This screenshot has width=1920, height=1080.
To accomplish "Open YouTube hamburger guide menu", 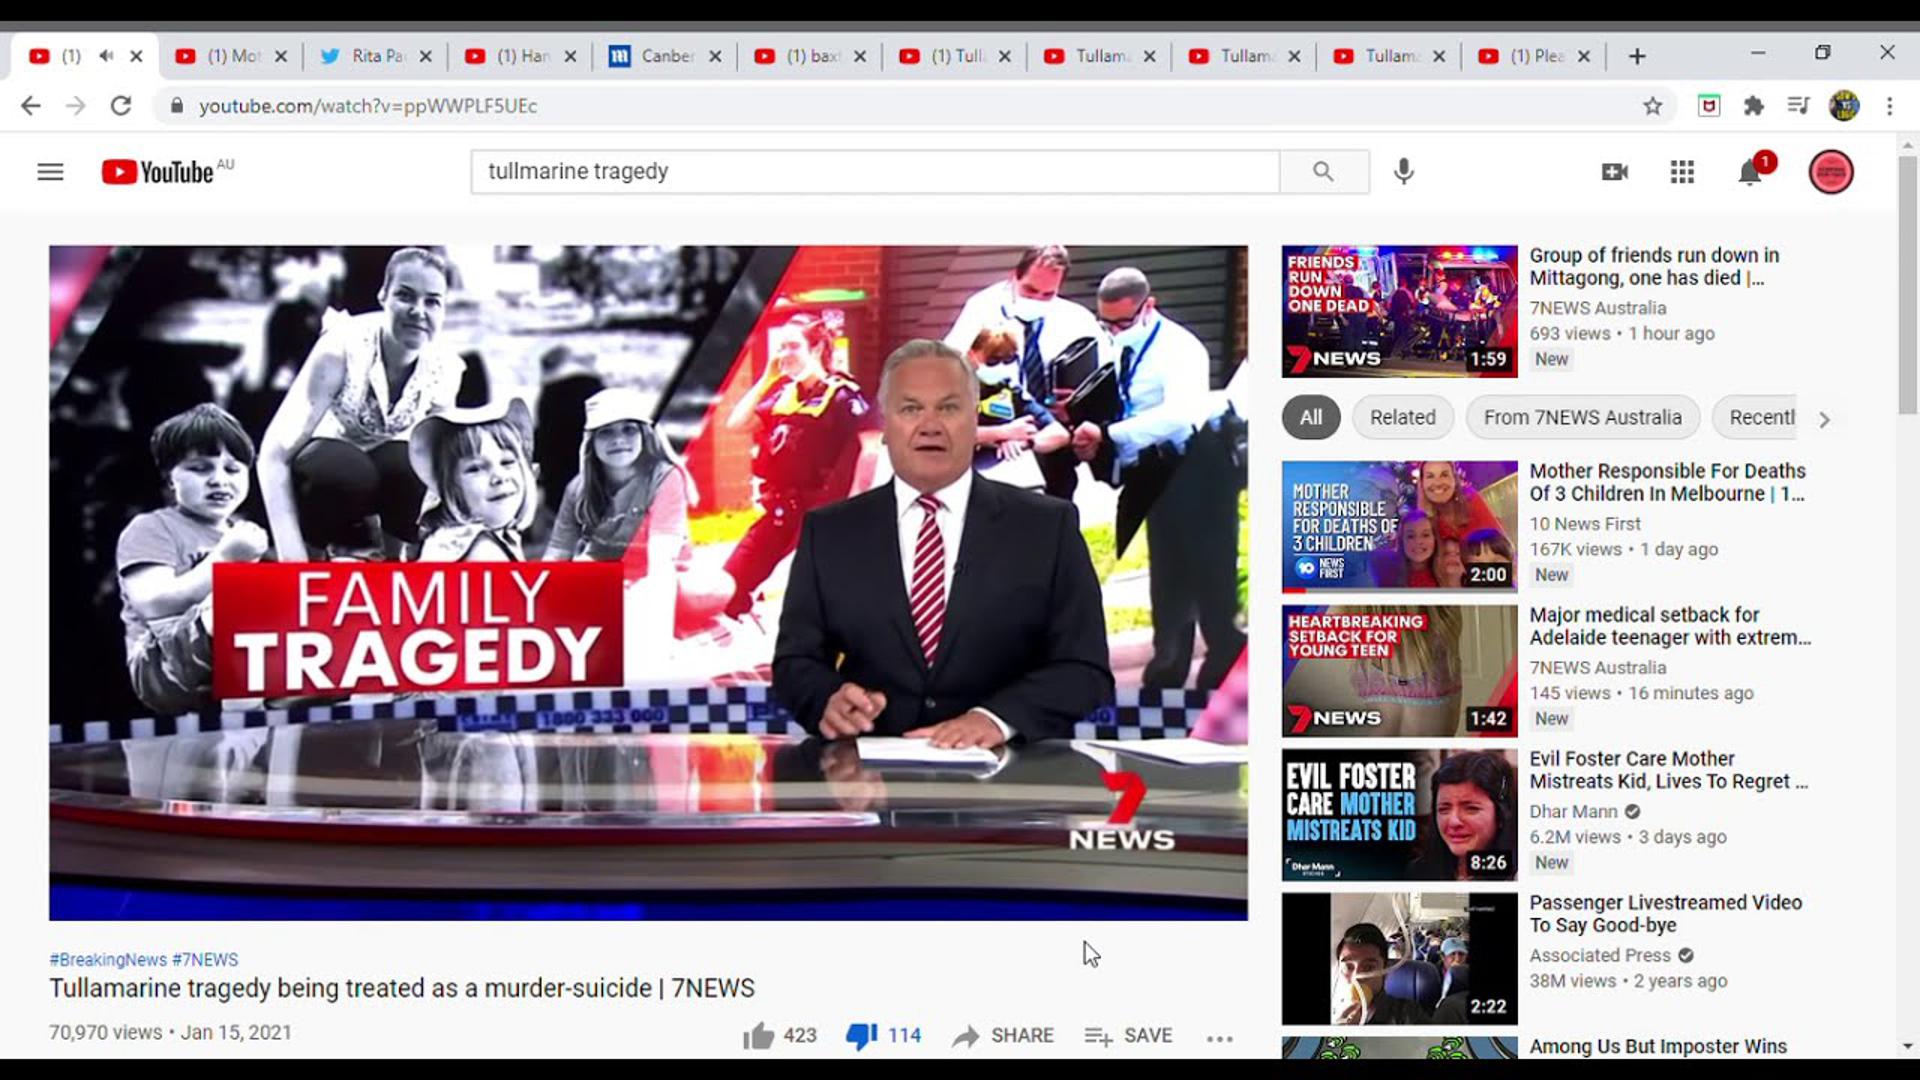I will point(50,172).
